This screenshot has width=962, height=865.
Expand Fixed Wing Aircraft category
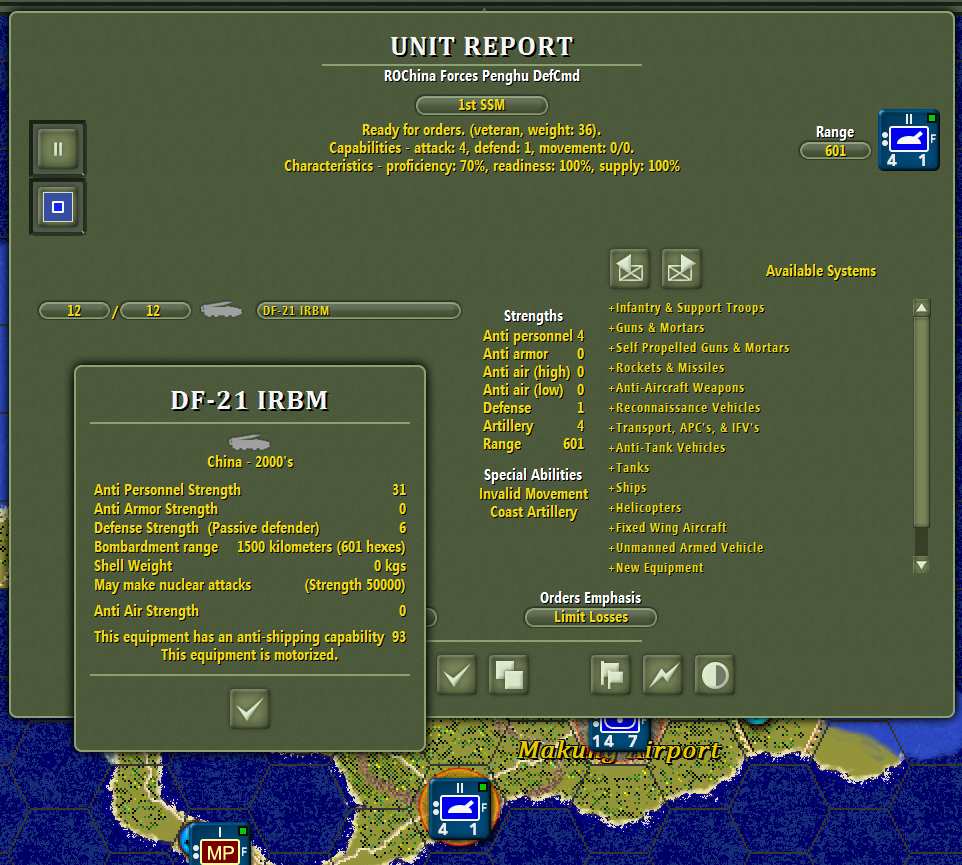668,528
